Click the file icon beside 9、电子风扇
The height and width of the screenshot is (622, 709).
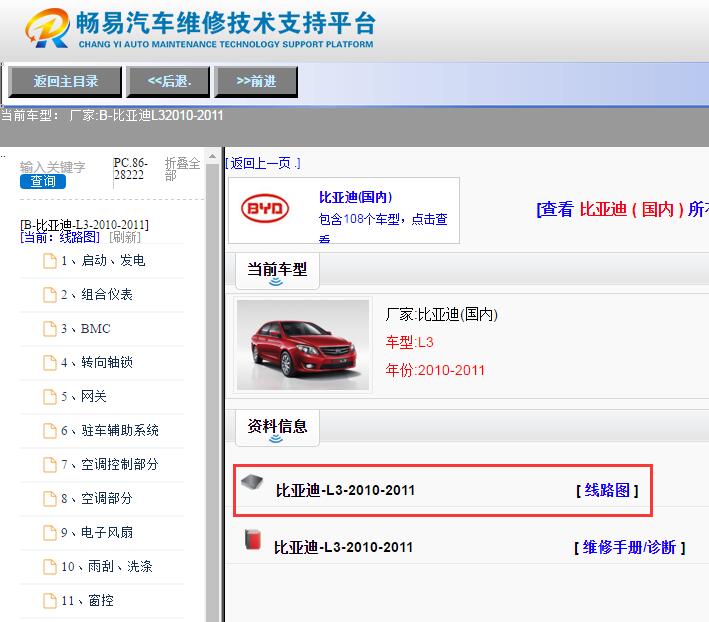(50, 532)
